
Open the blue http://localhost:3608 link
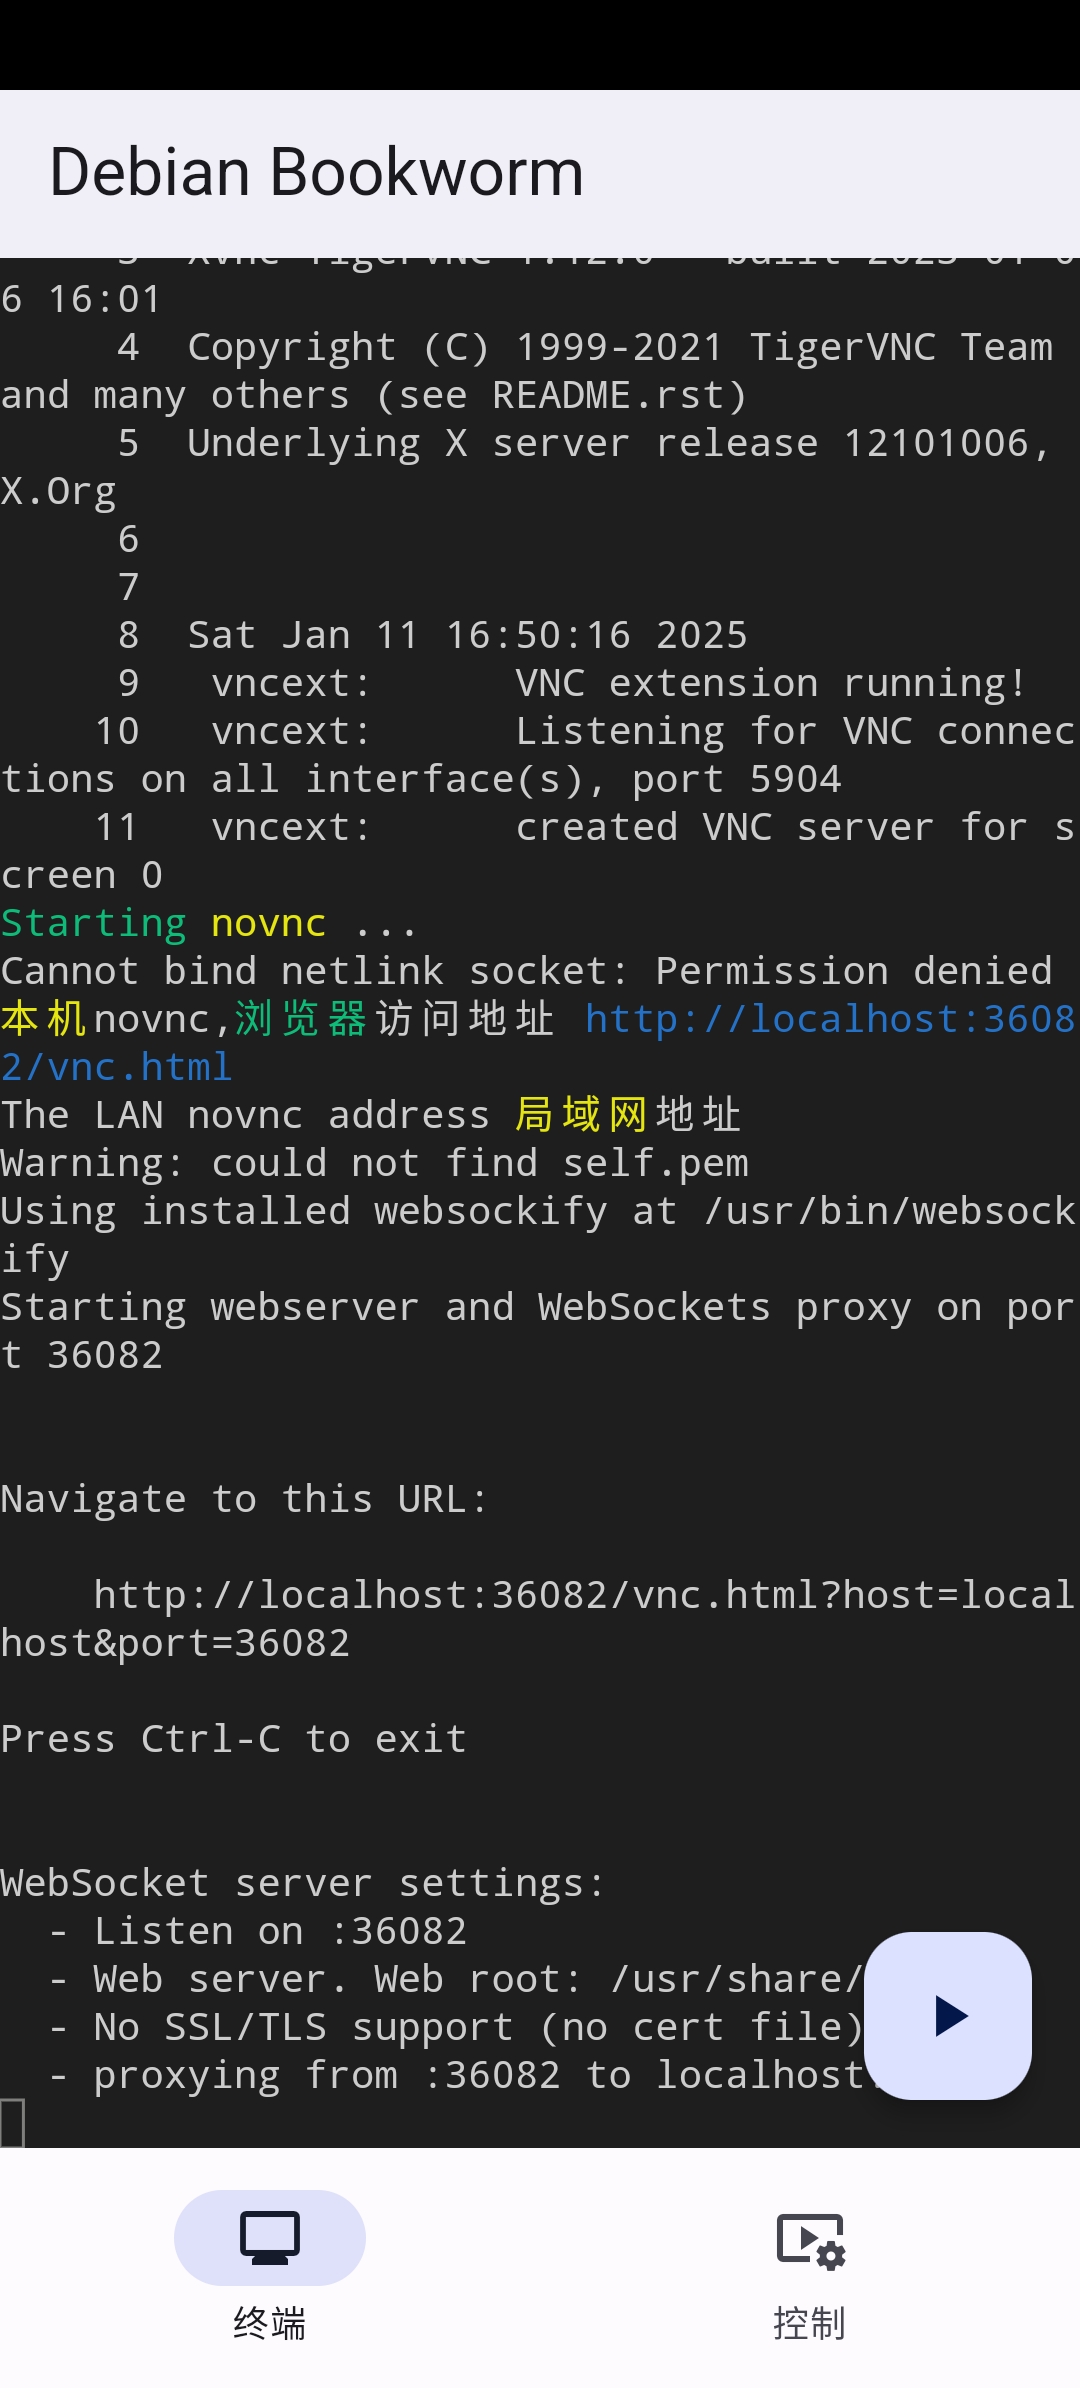point(830,1019)
